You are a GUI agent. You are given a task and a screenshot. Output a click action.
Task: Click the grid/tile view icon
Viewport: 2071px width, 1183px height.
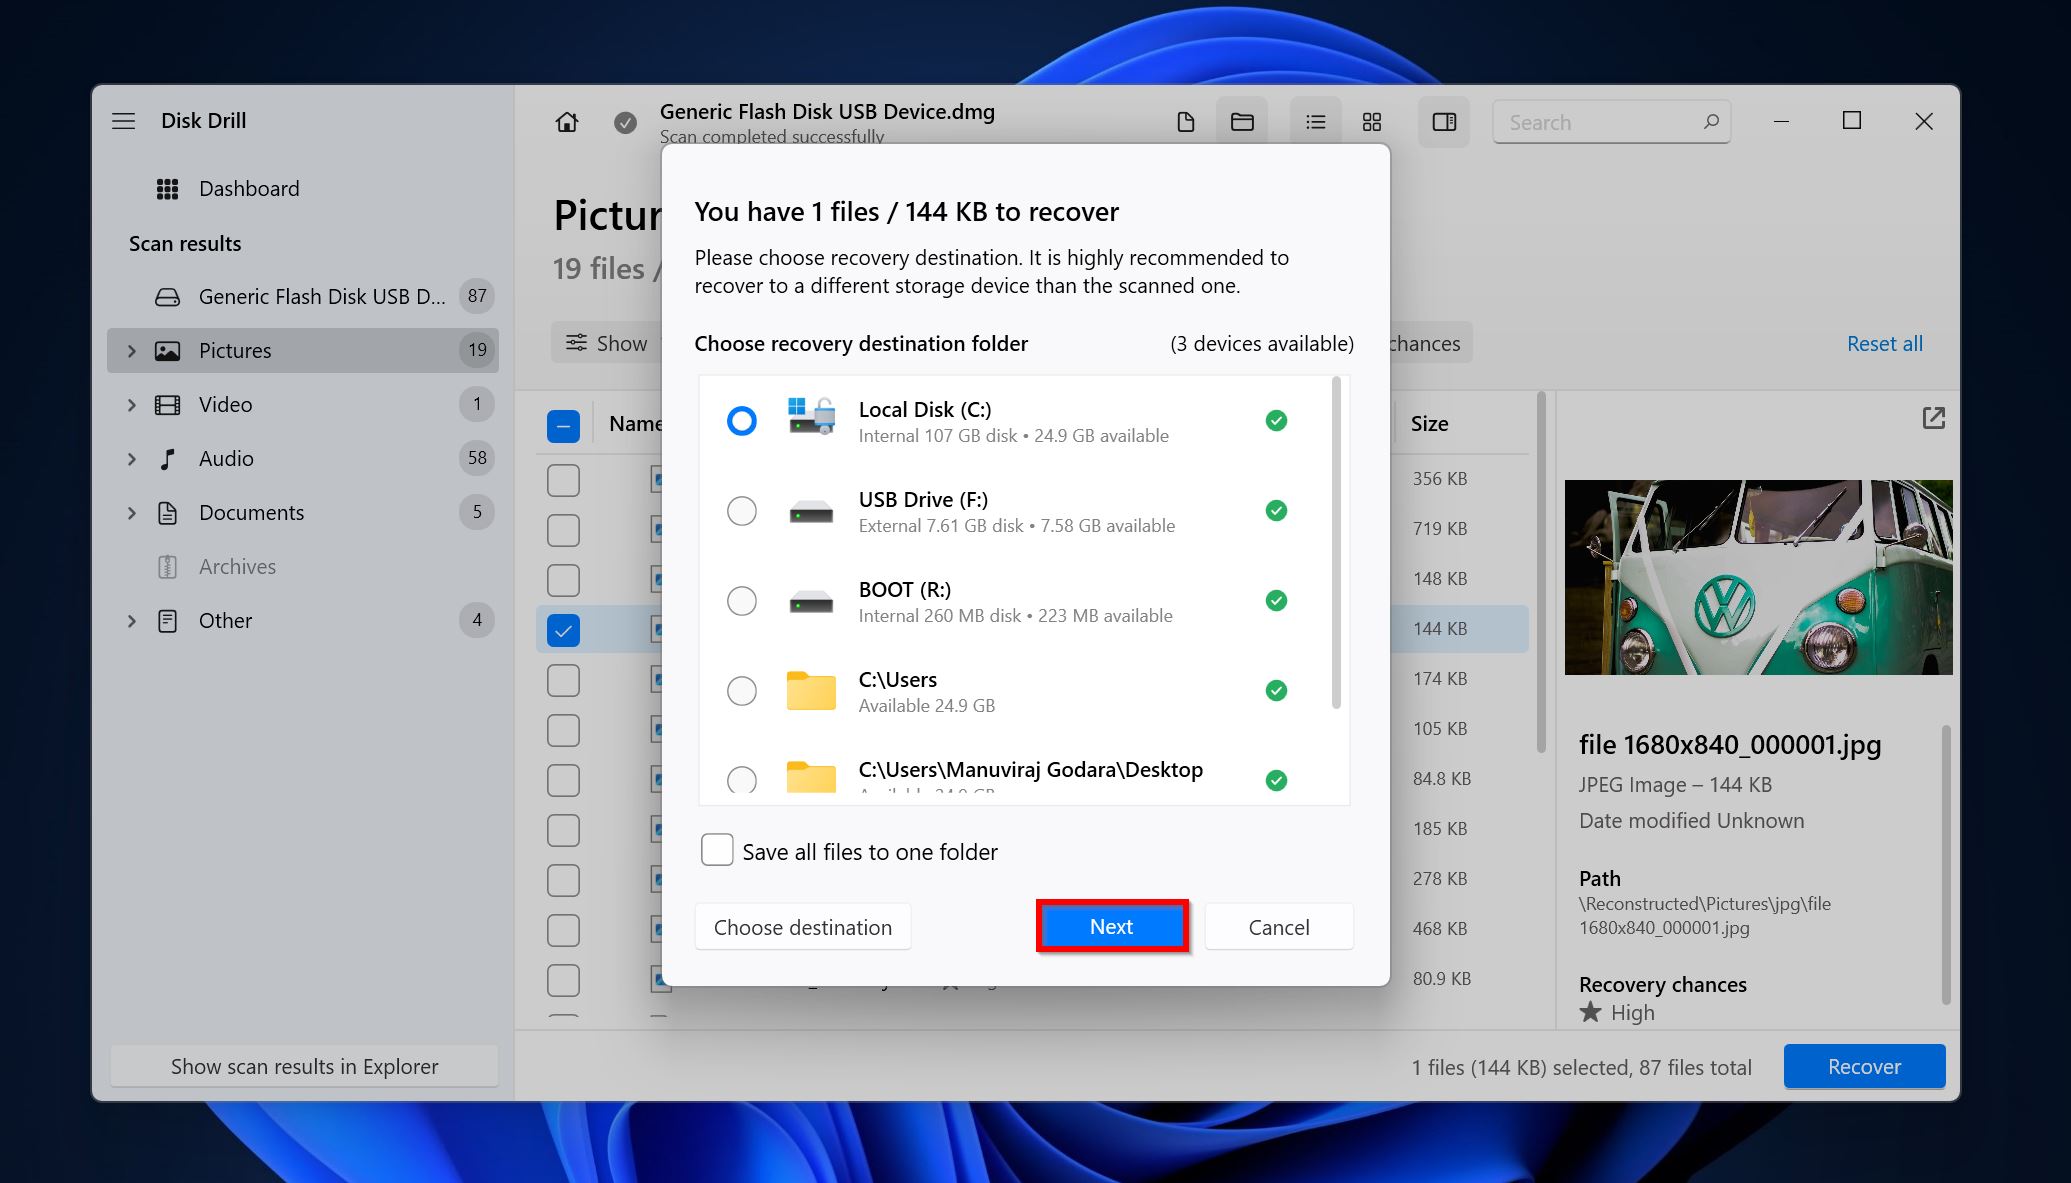(x=1370, y=121)
